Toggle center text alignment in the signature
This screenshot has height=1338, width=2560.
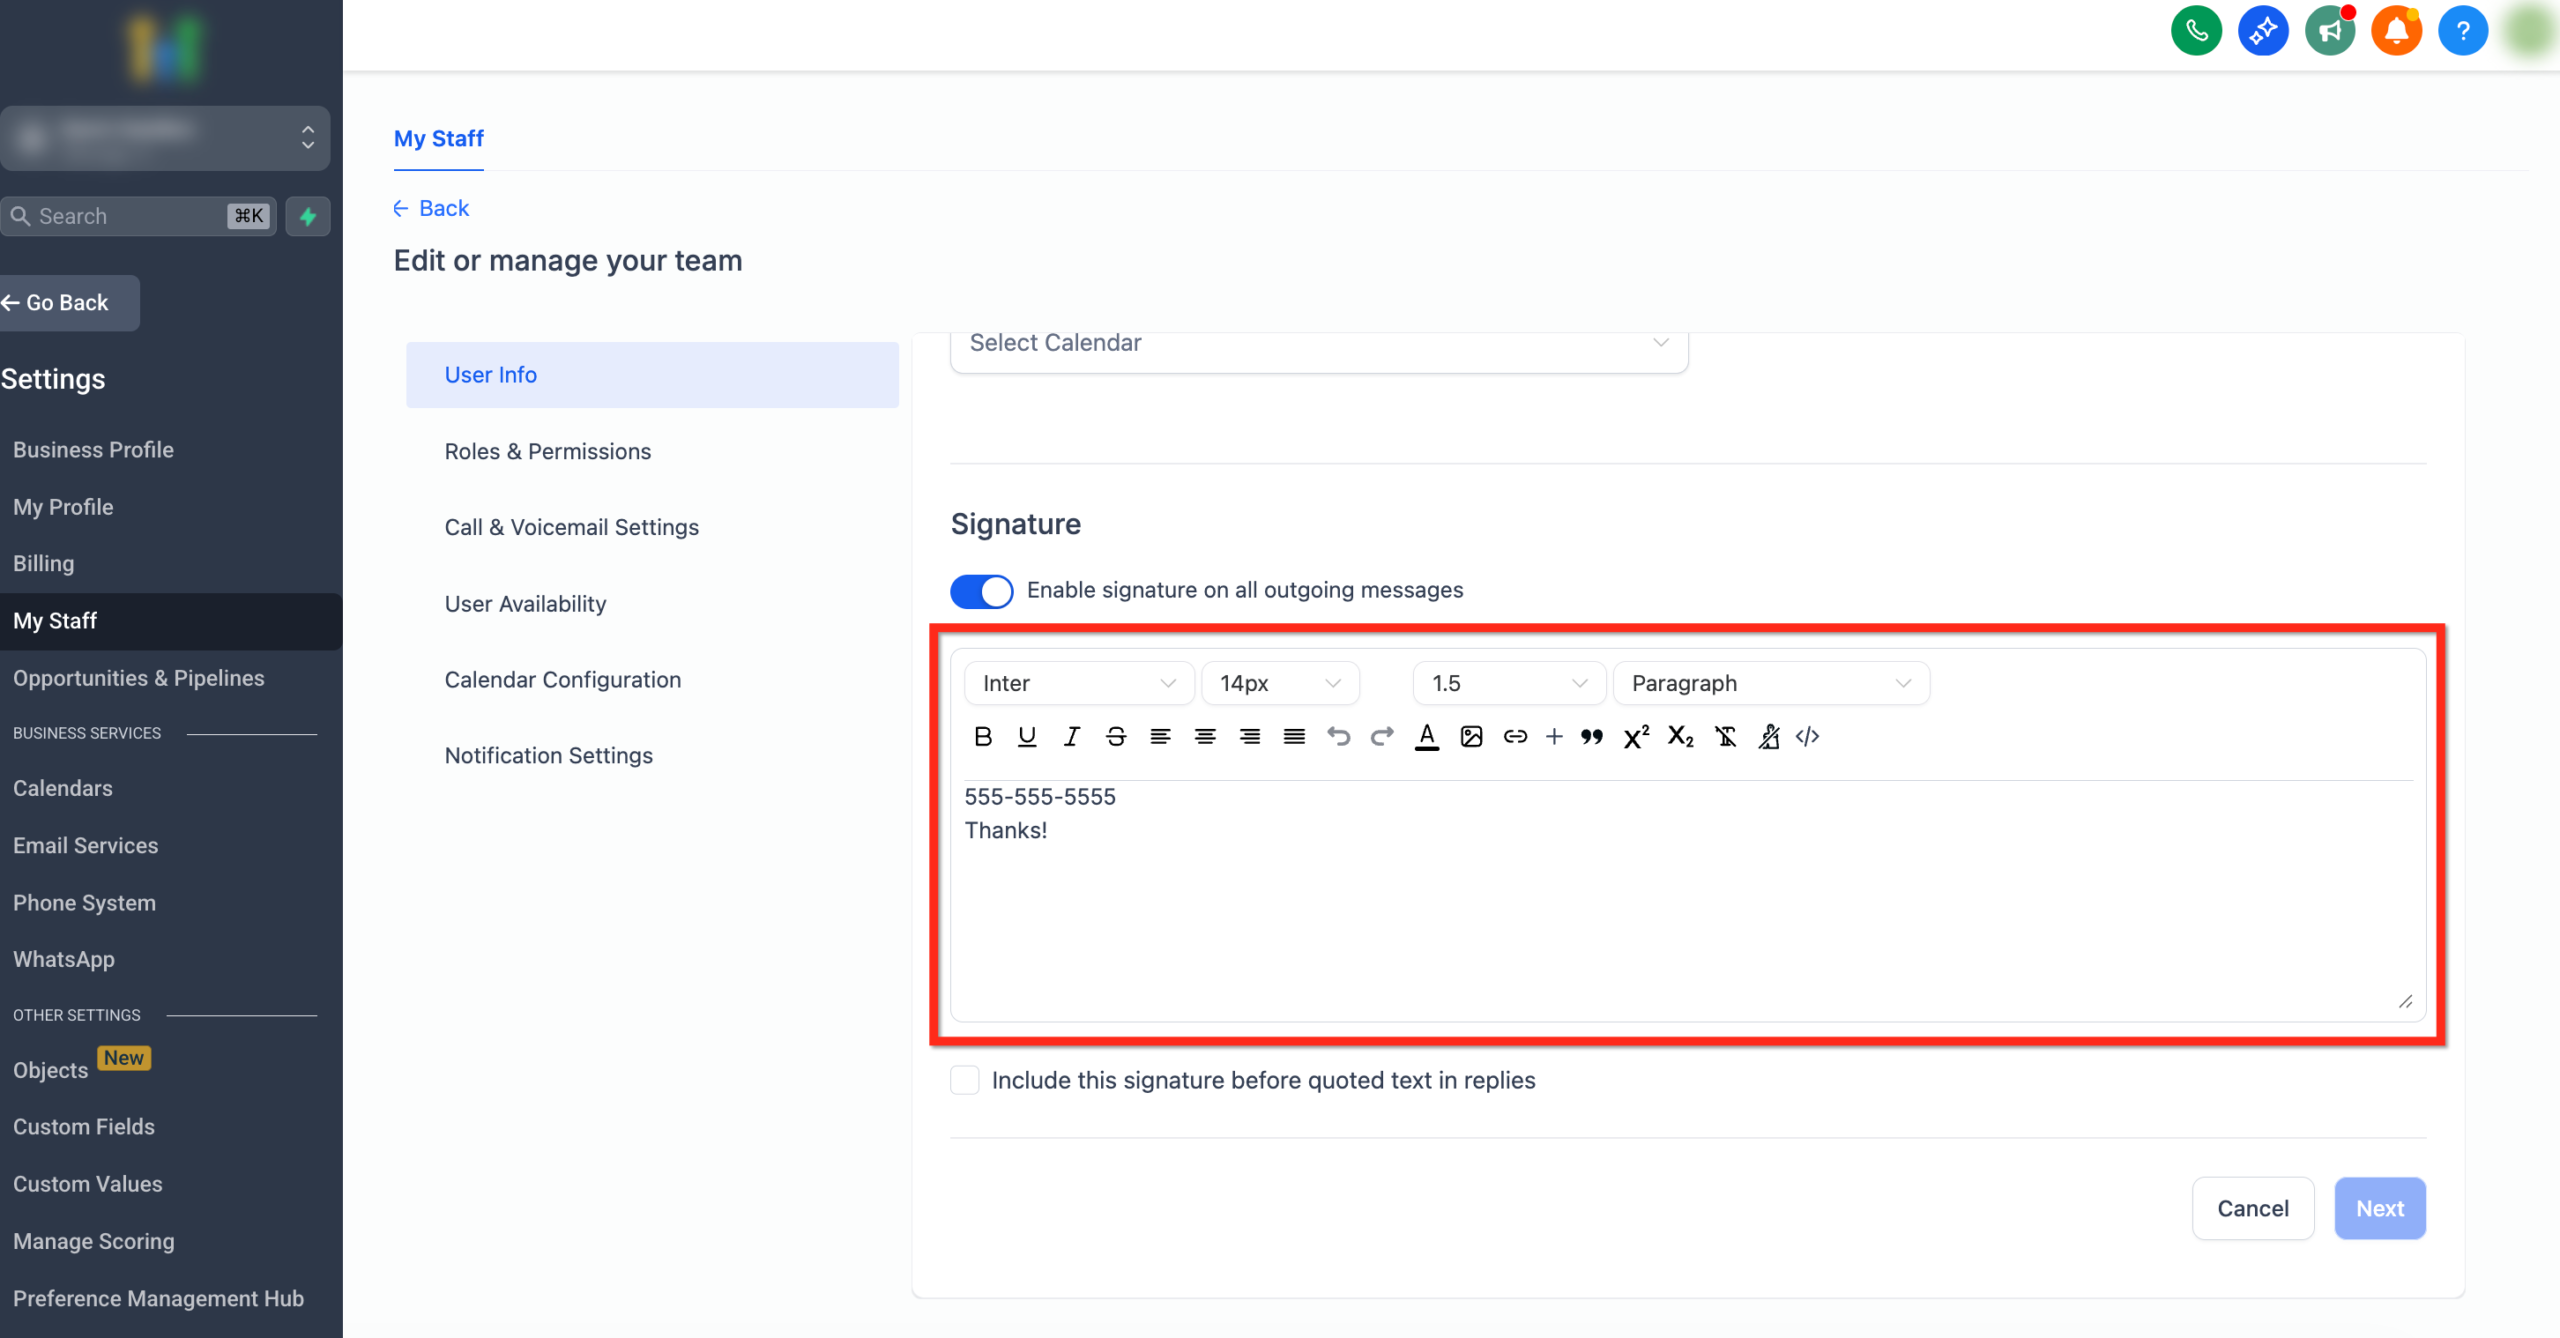click(x=1205, y=737)
